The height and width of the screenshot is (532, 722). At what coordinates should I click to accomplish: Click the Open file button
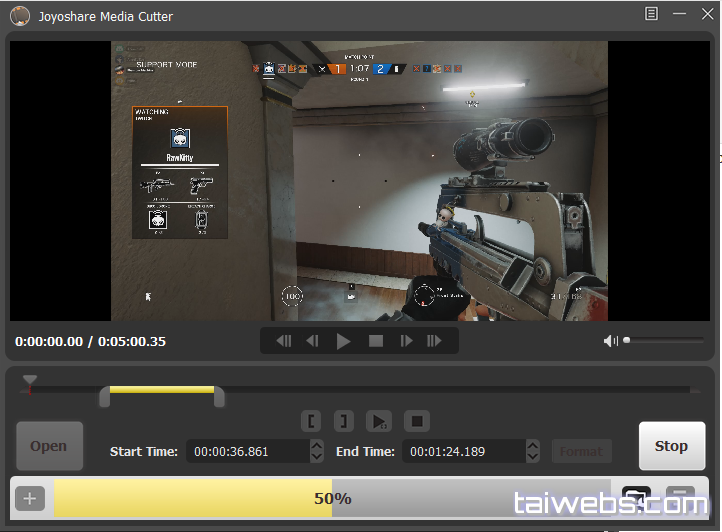(x=49, y=446)
